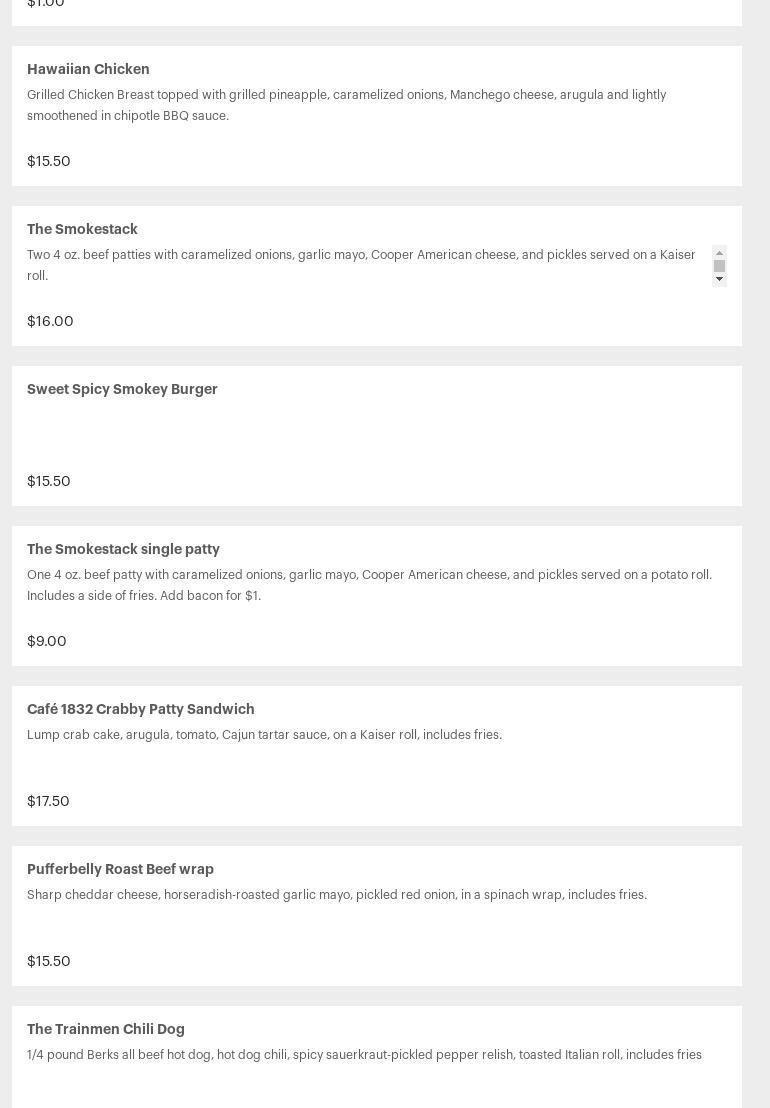
Task: Click the $16.00 Smokestack price
Action: coord(50,322)
